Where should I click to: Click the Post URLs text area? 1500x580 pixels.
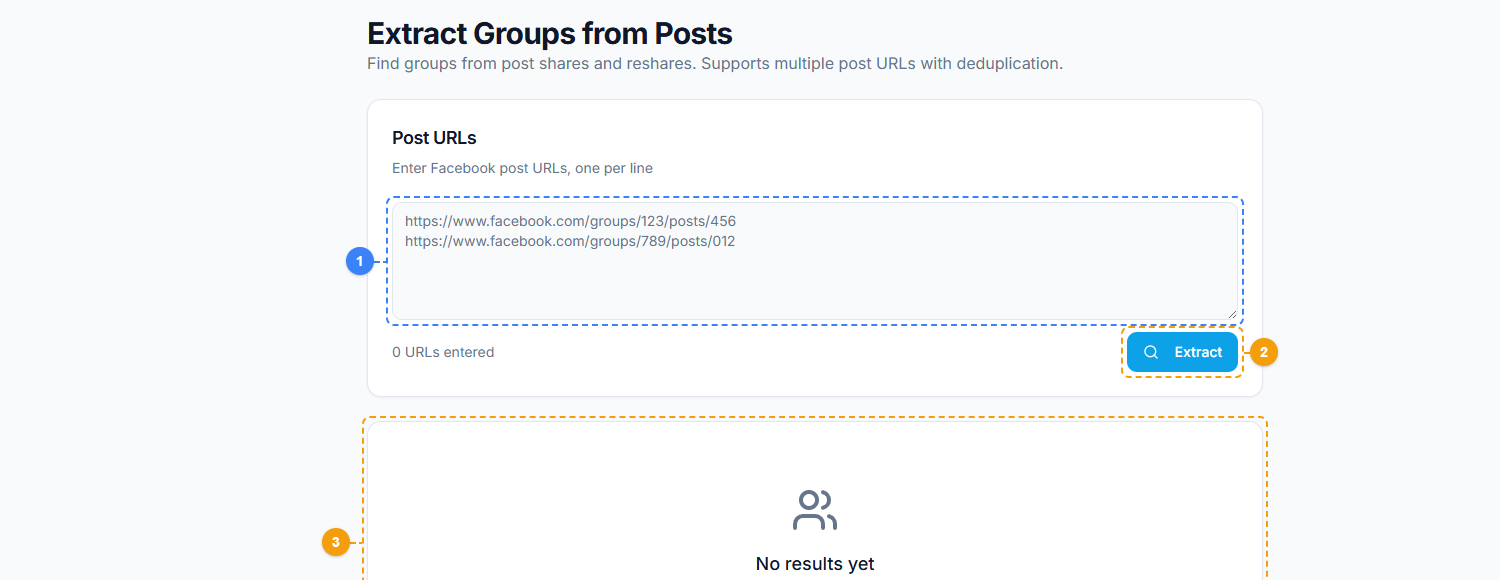815,261
